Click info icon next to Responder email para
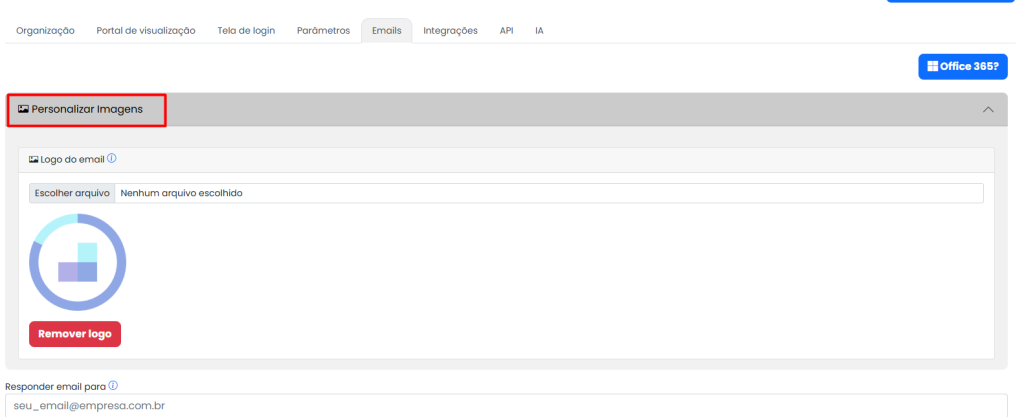Image resolution: width=1024 pixels, height=417 pixels. coord(113,386)
